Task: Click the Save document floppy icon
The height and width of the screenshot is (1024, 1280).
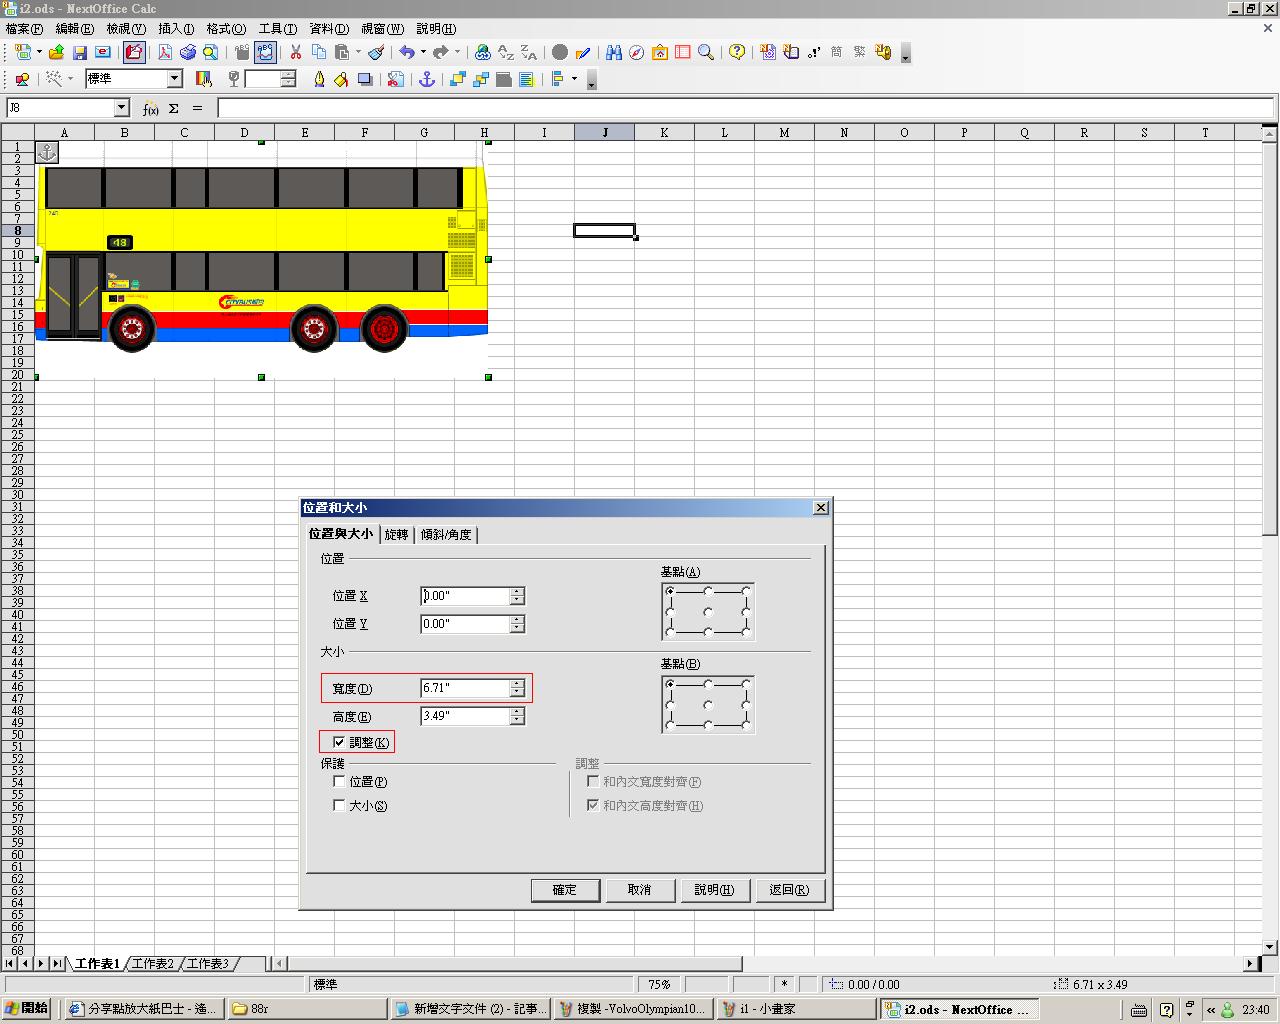Action: point(80,52)
